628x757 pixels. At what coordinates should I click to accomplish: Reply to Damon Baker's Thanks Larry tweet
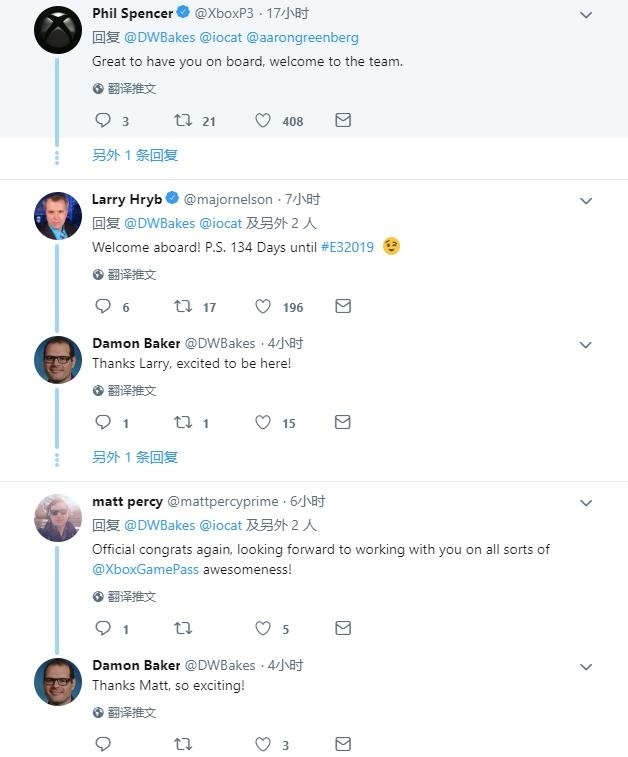(103, 423)
